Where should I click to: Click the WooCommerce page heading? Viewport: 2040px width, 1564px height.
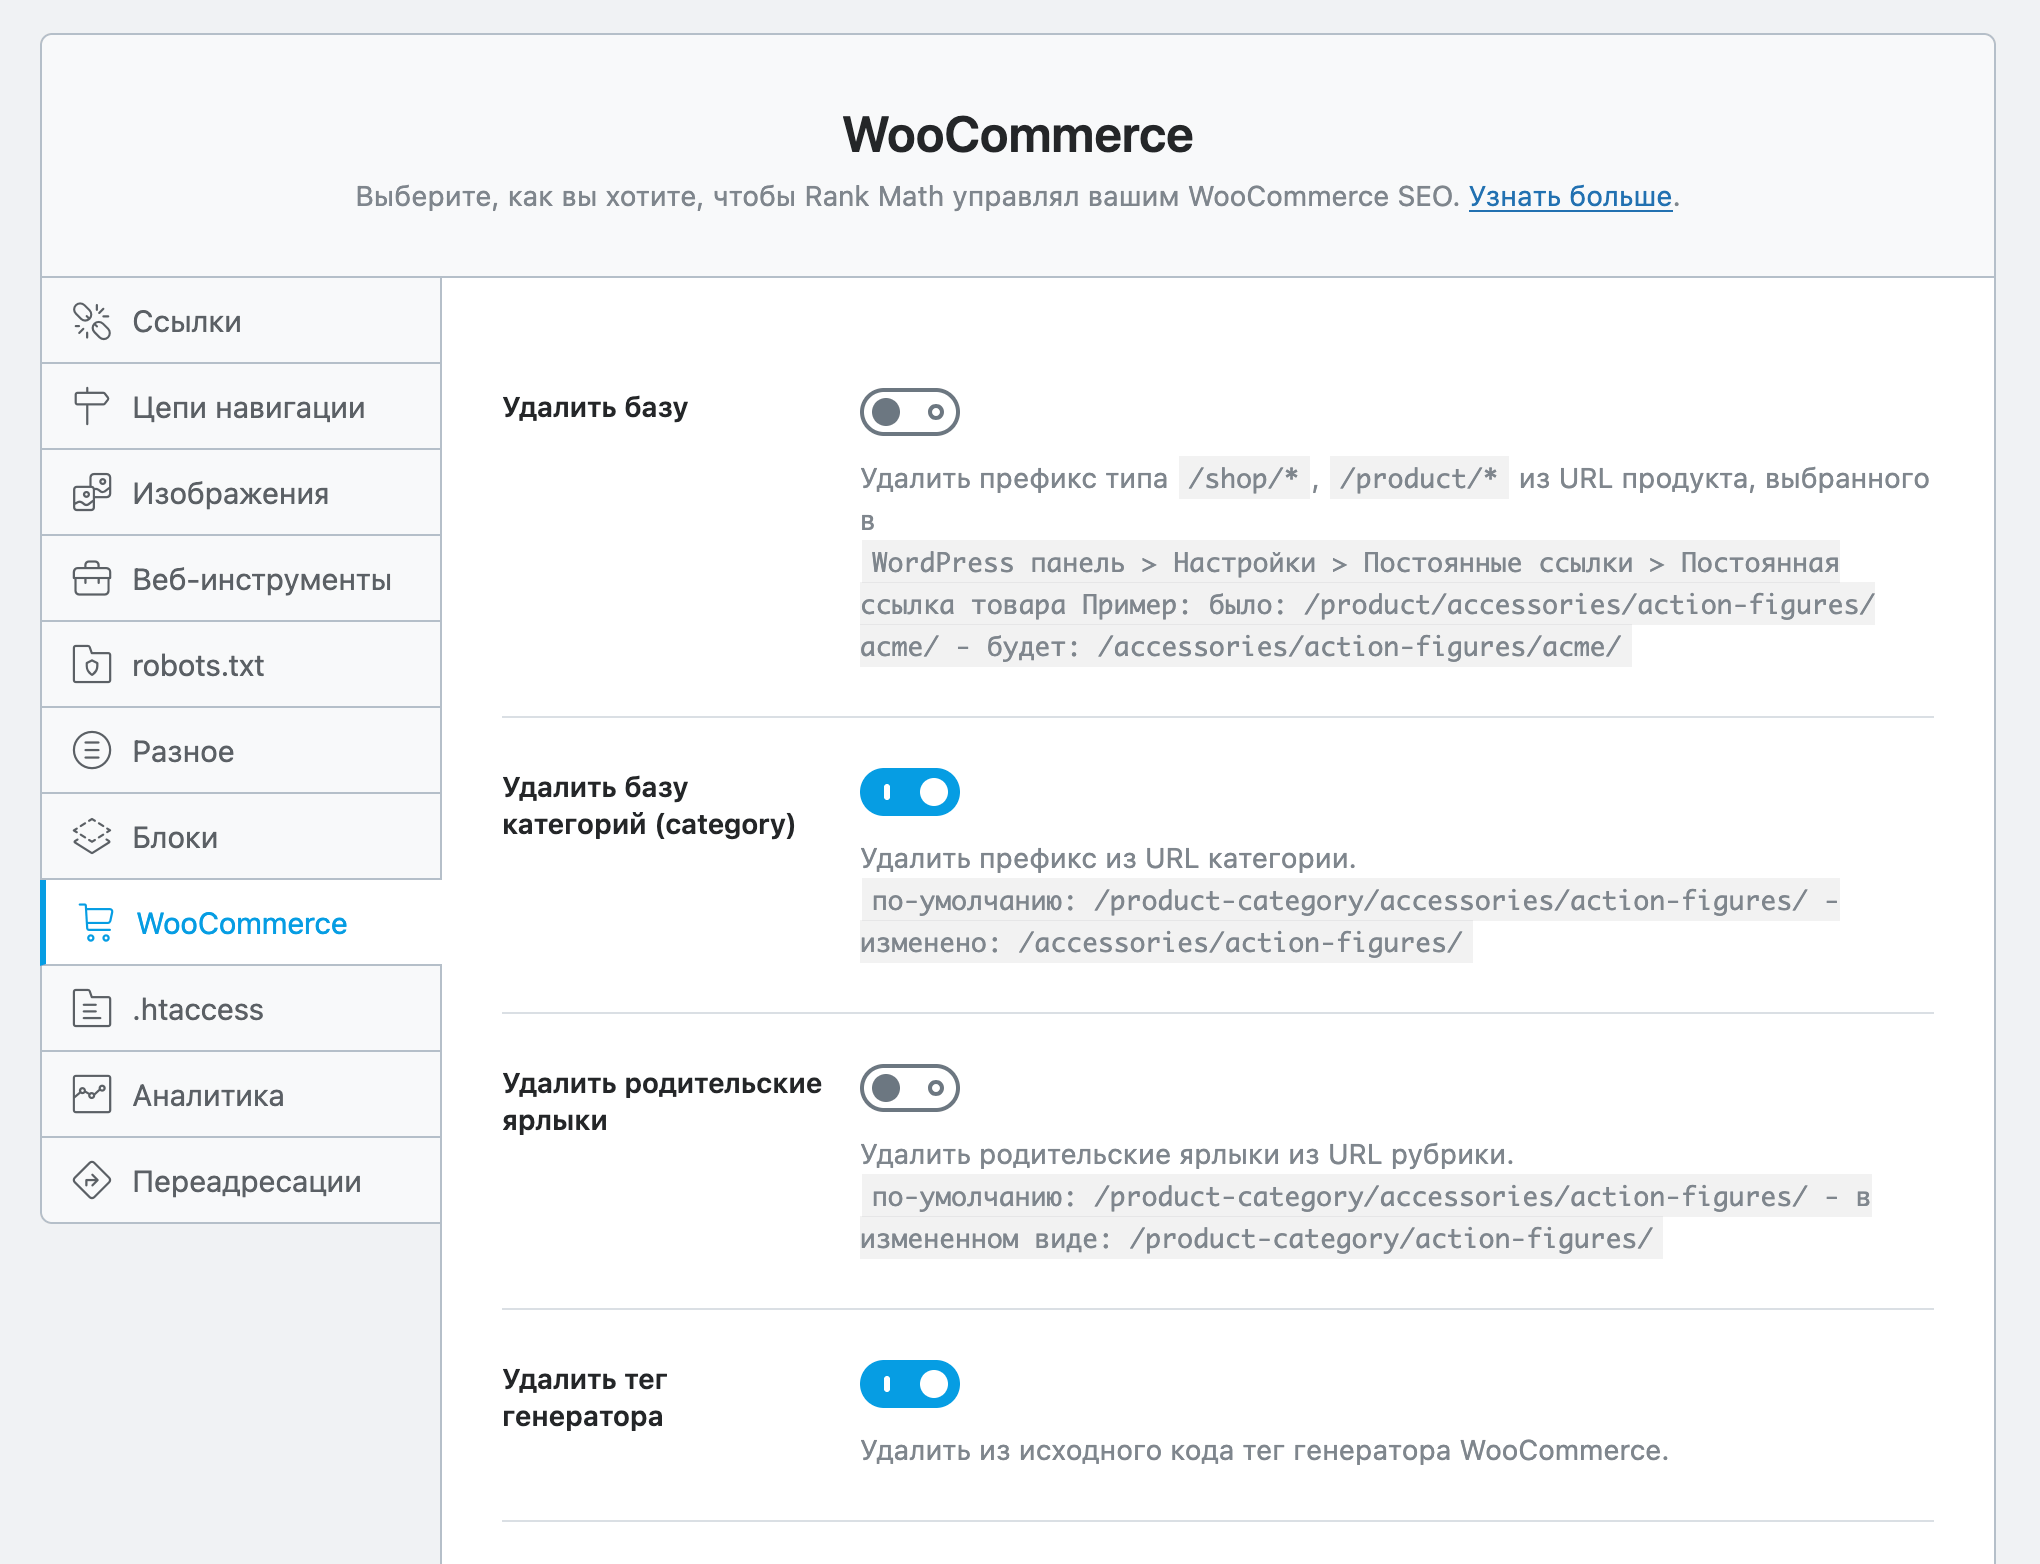tap(1018, 135)
